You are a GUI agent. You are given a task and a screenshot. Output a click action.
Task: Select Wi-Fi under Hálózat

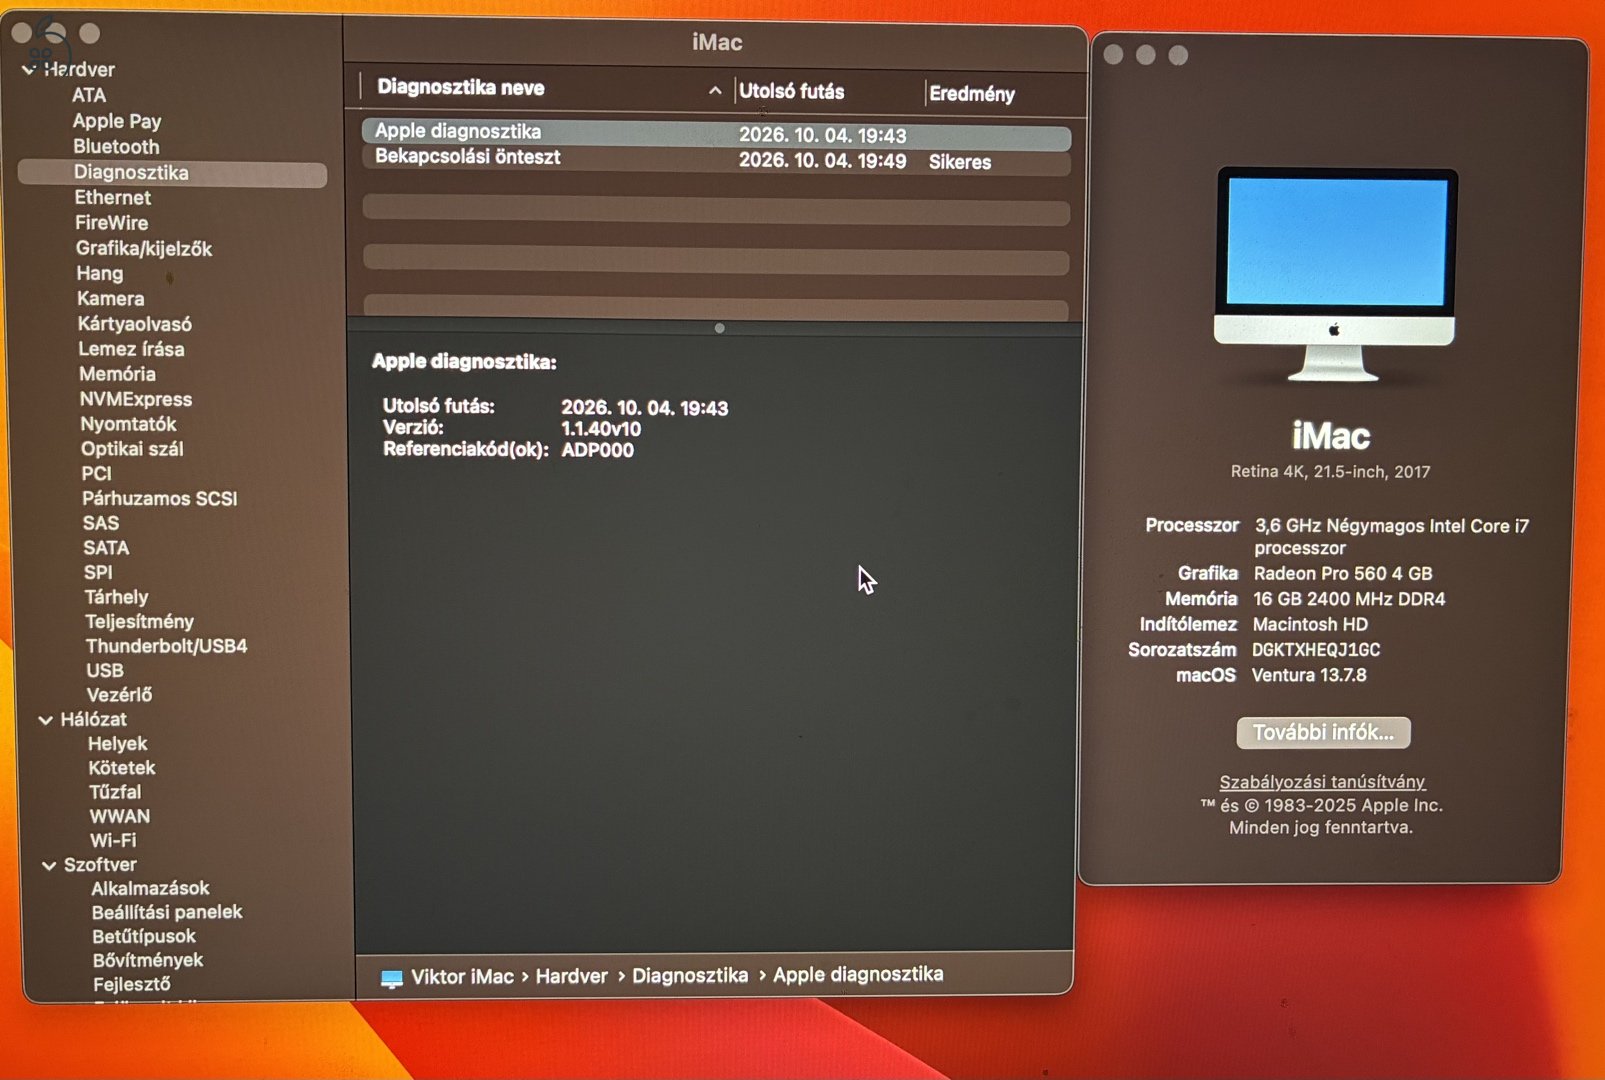pyautogui.click(x=113, y=841)
